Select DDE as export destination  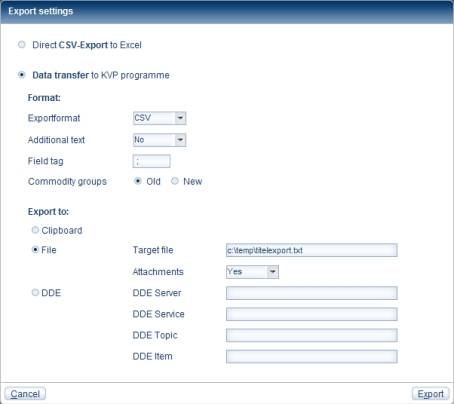[x=35, y=292]
